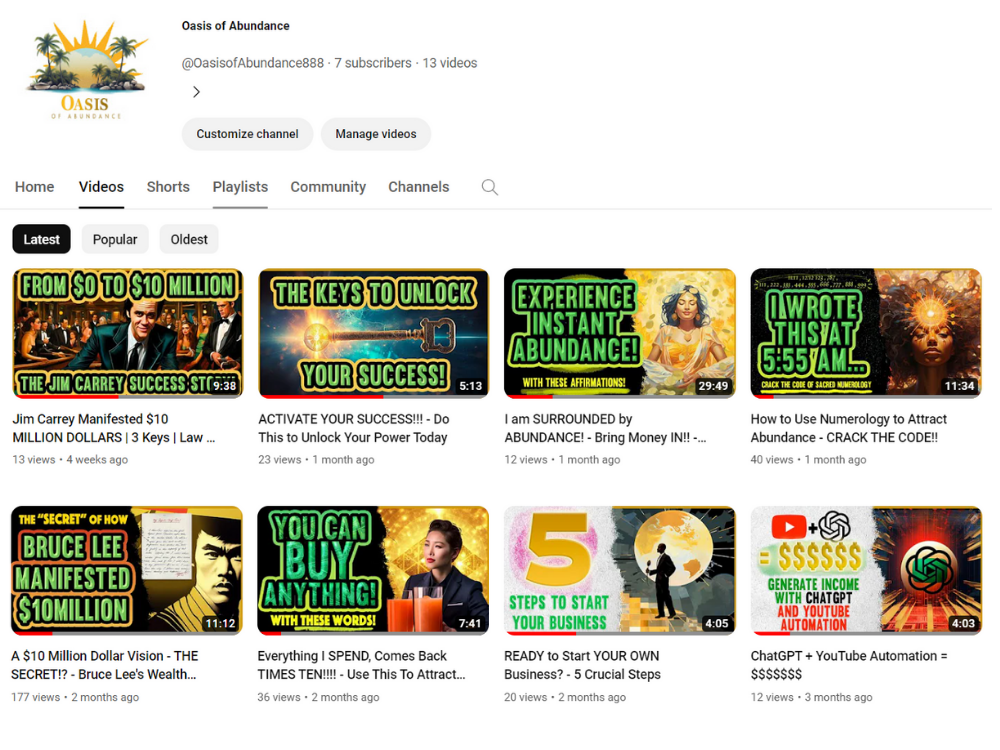Screen dimensions: 1000x750
Task: Open Jim Carrey Success Story thumbnail
Action: pos(128,334)
